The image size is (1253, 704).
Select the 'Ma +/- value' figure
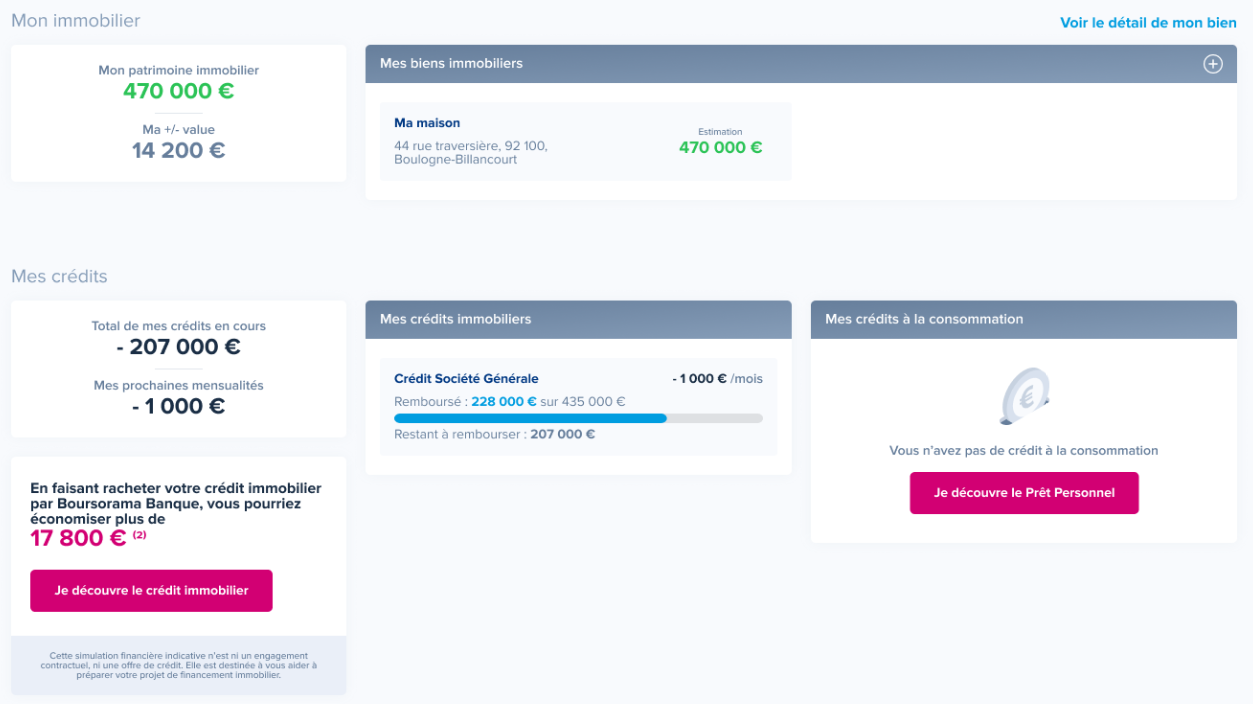(177, 150)
